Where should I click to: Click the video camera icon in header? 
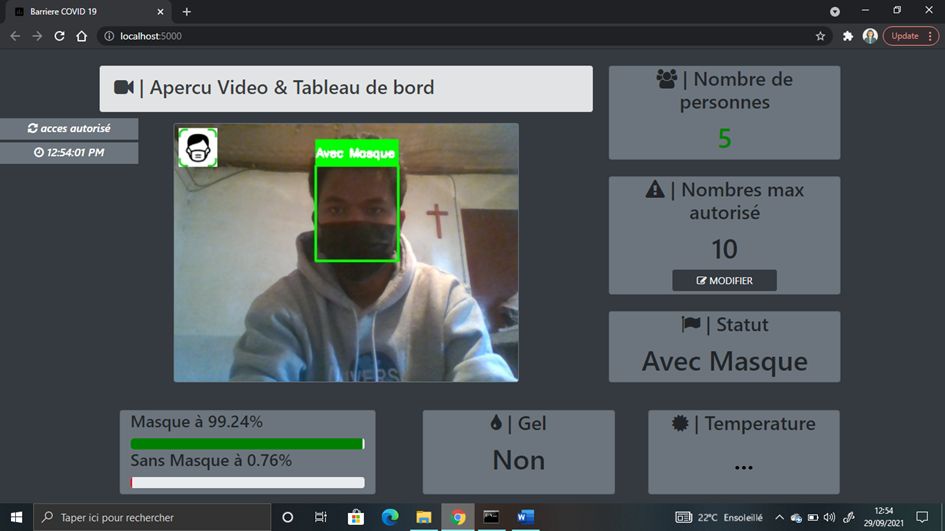(124, 87)
